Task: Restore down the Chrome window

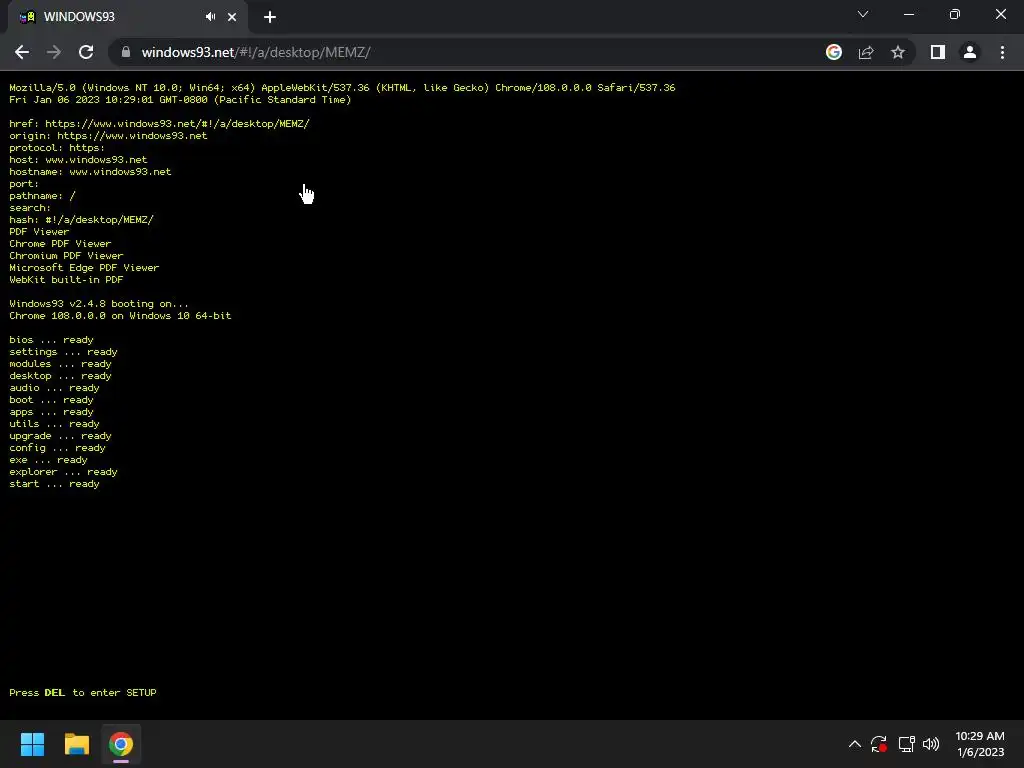Action: pyautogui.click(x=955, y=14)
